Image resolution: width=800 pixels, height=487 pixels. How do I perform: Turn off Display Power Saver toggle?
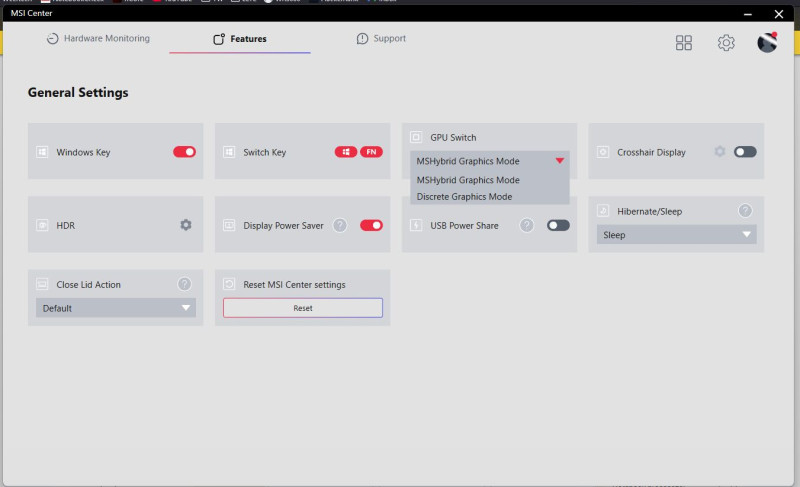coord(371,225)
